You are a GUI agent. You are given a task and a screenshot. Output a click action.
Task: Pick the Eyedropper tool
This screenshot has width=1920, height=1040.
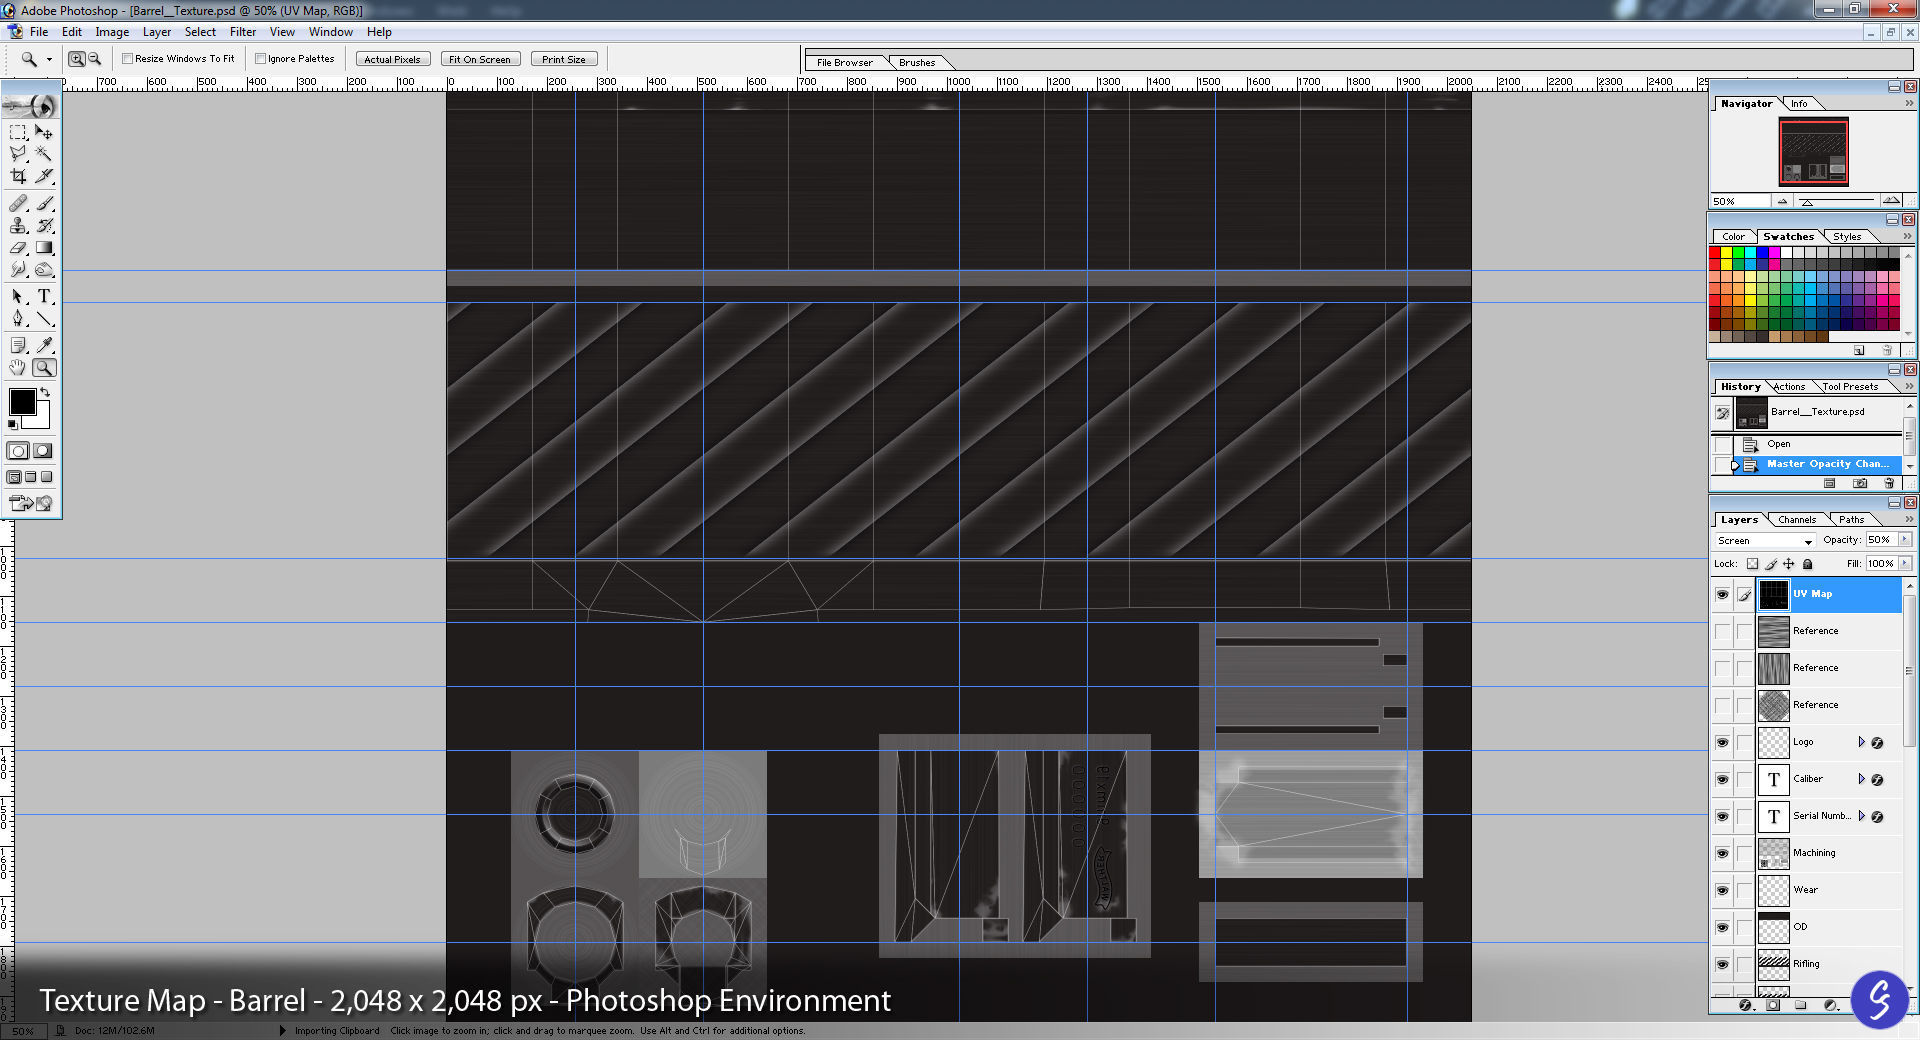point(44,345)
